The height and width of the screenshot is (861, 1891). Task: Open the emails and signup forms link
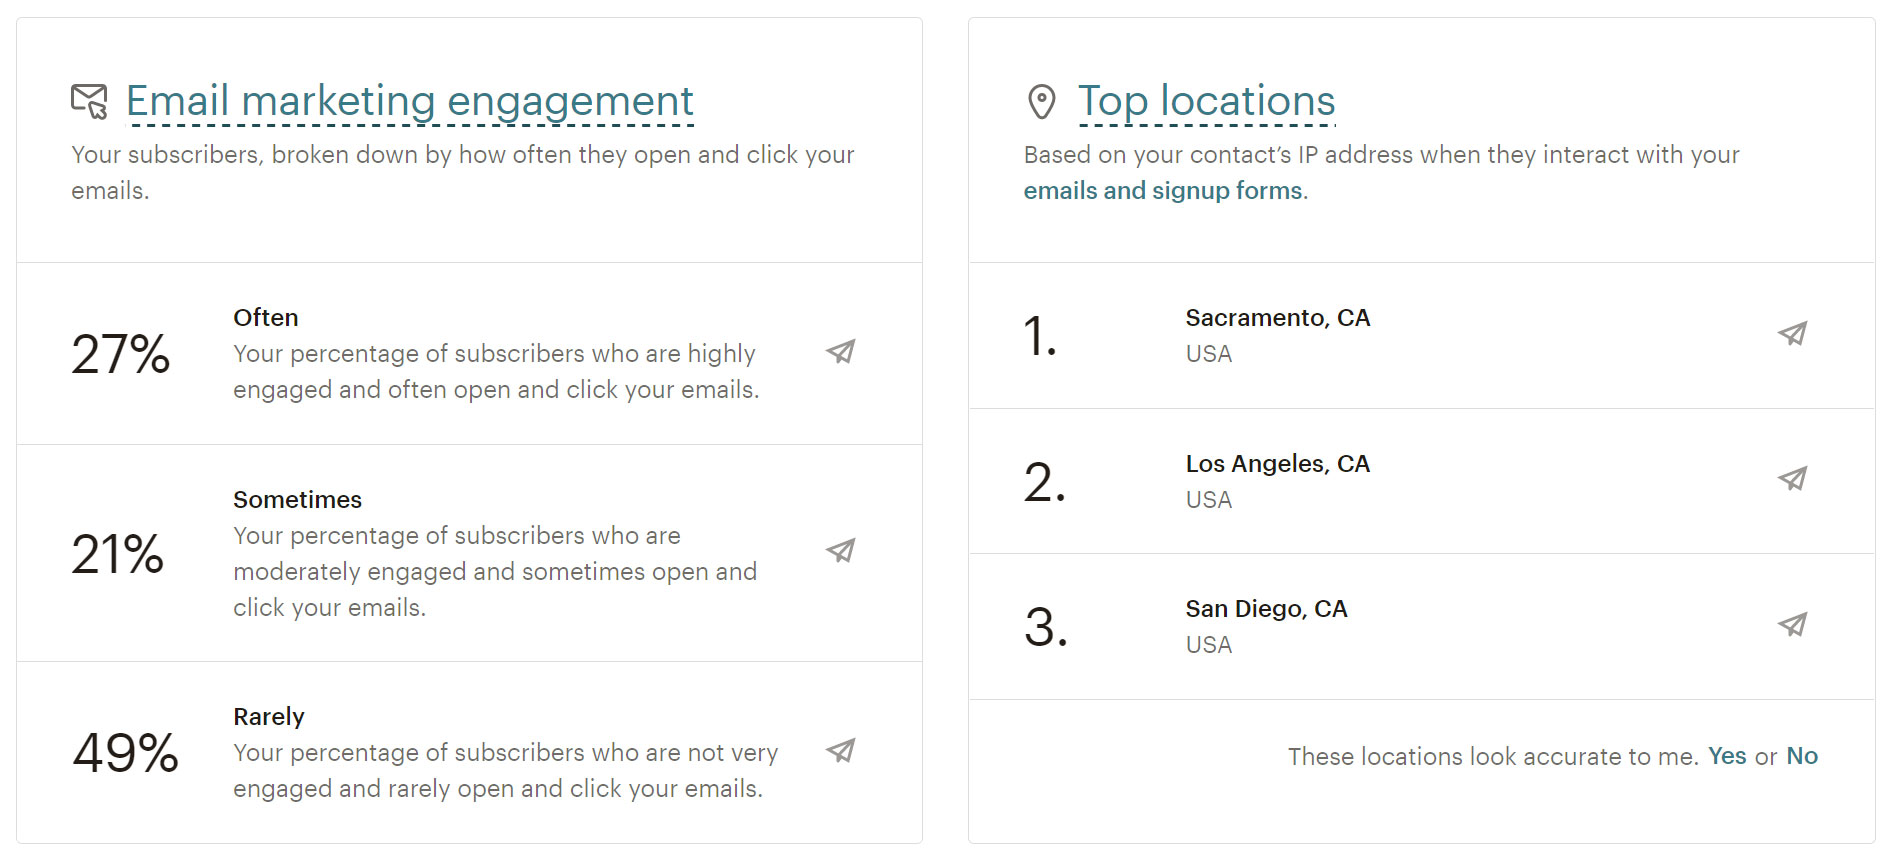pos(1163,190)
